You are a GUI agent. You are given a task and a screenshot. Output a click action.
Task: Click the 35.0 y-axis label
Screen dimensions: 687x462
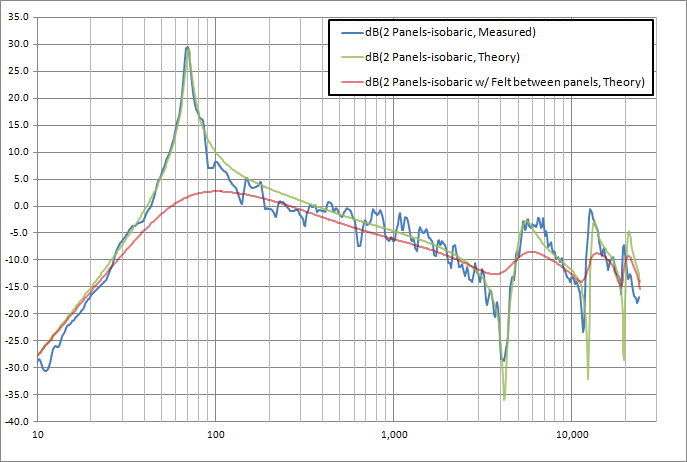point(18,17)
